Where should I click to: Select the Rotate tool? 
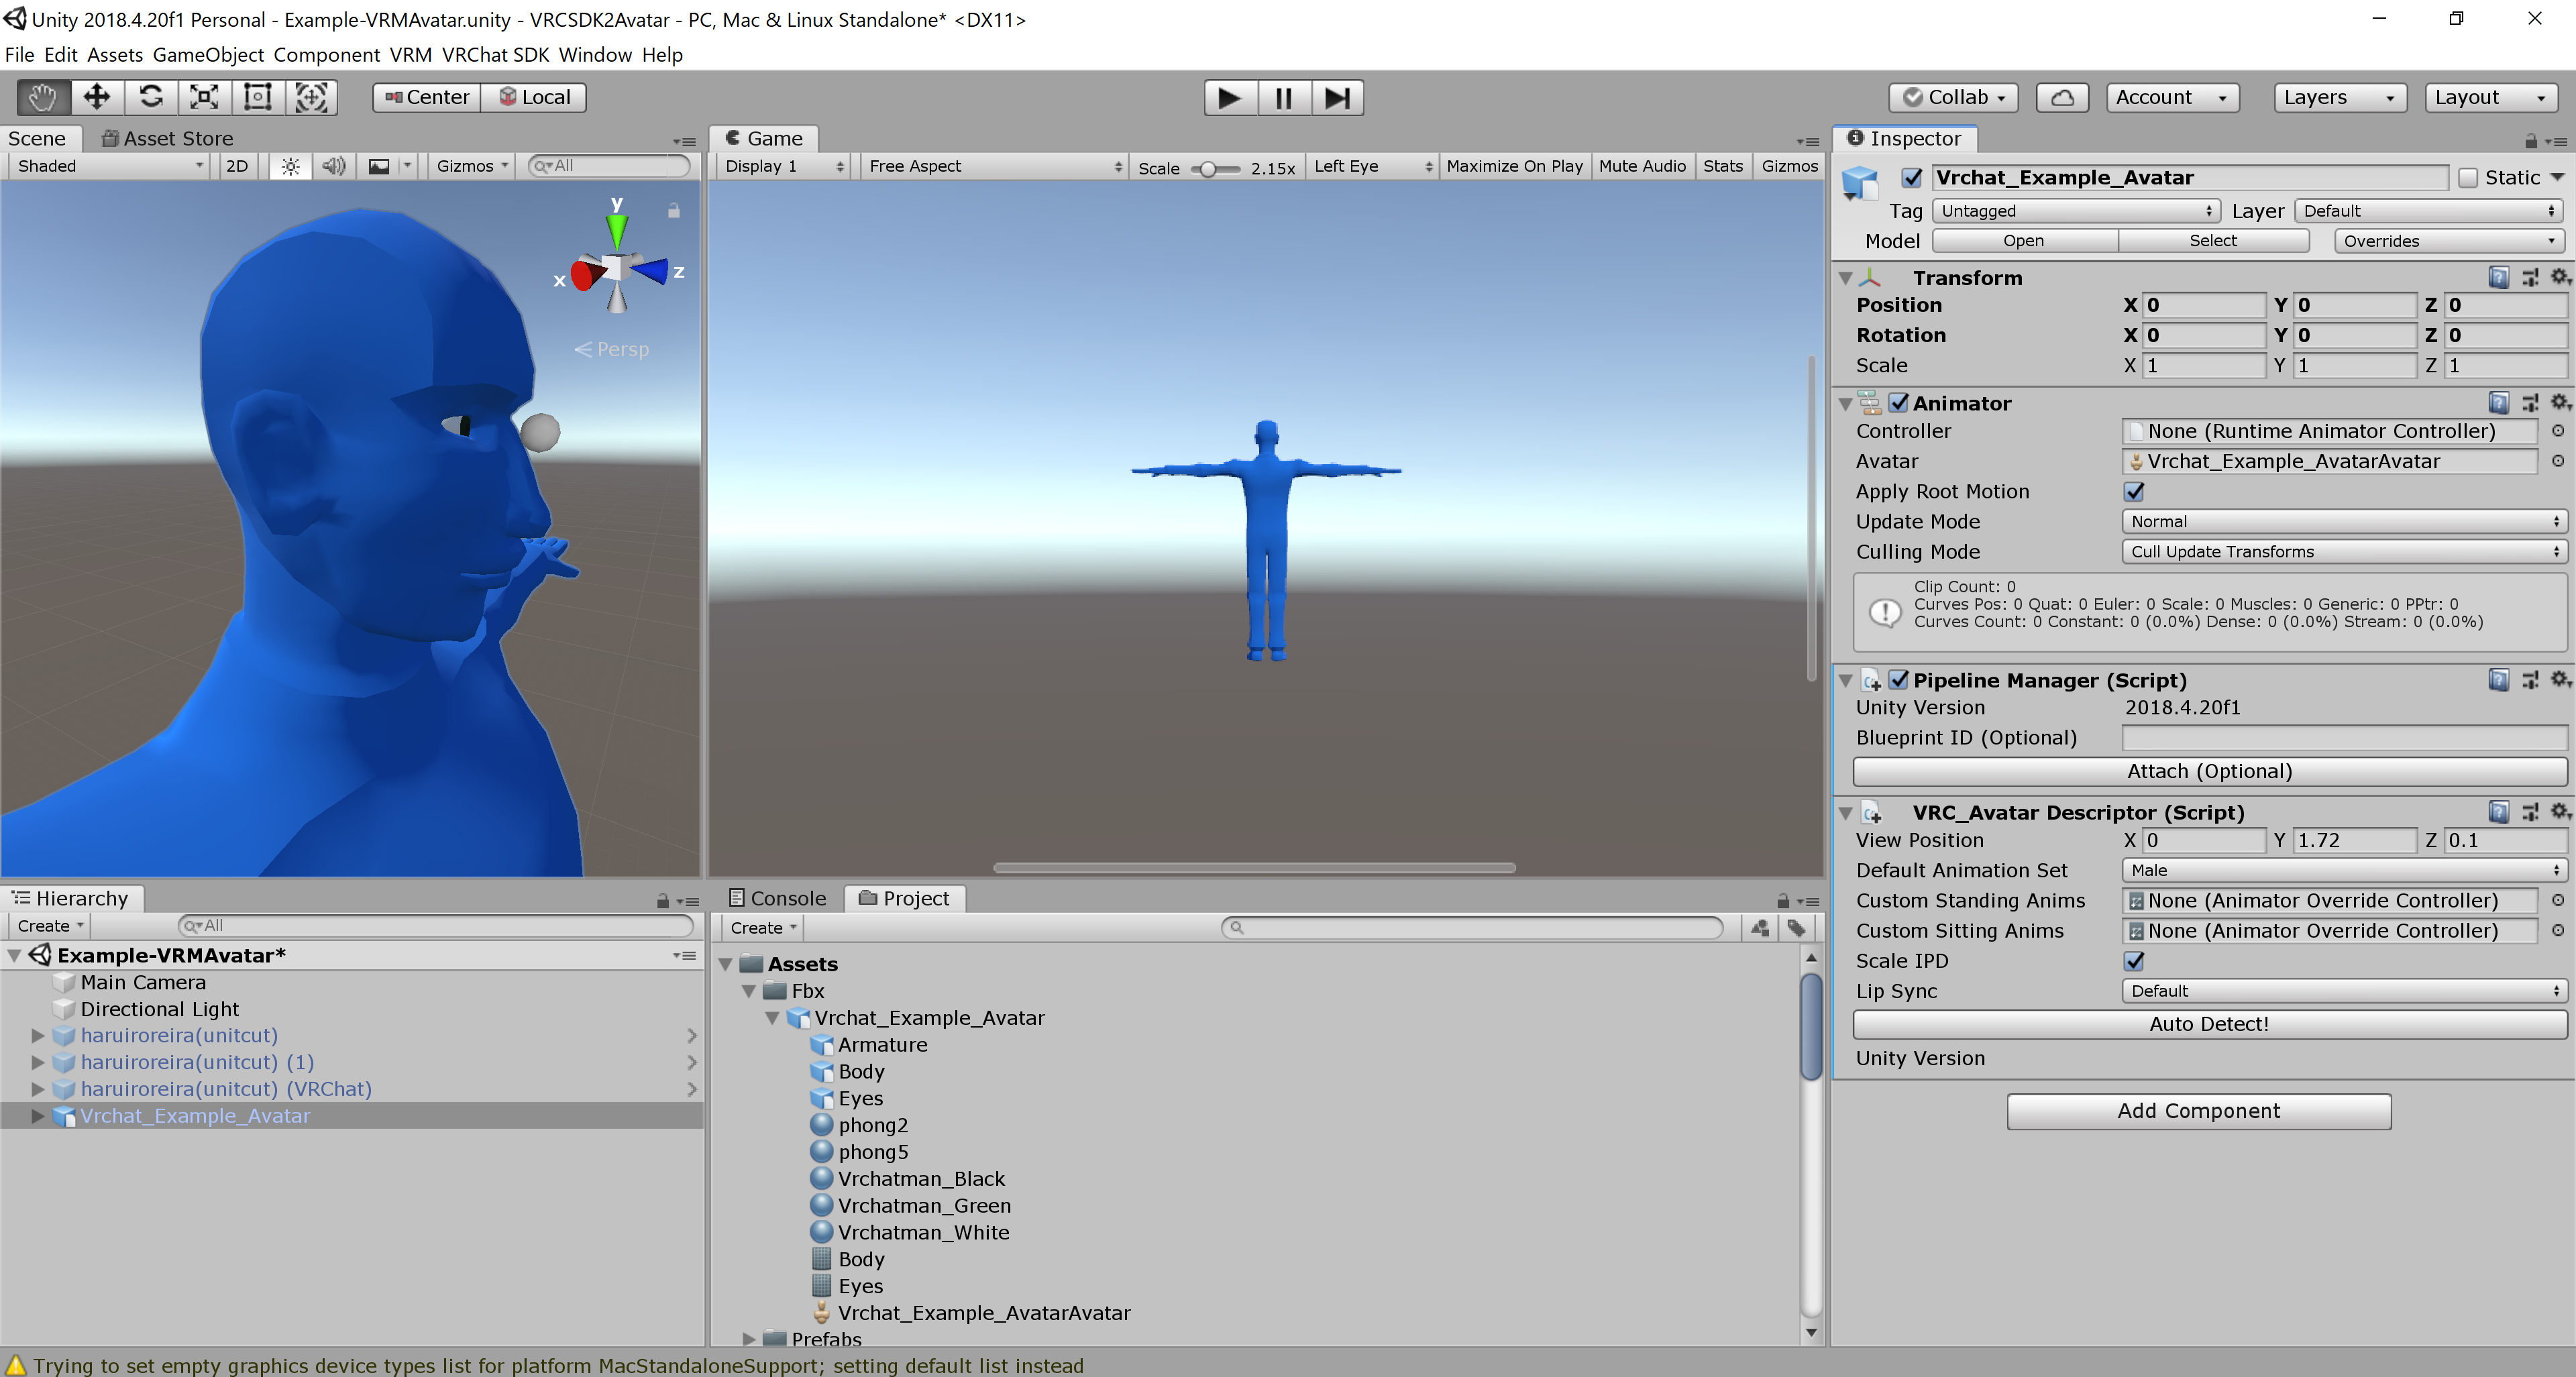pos(151,97)
